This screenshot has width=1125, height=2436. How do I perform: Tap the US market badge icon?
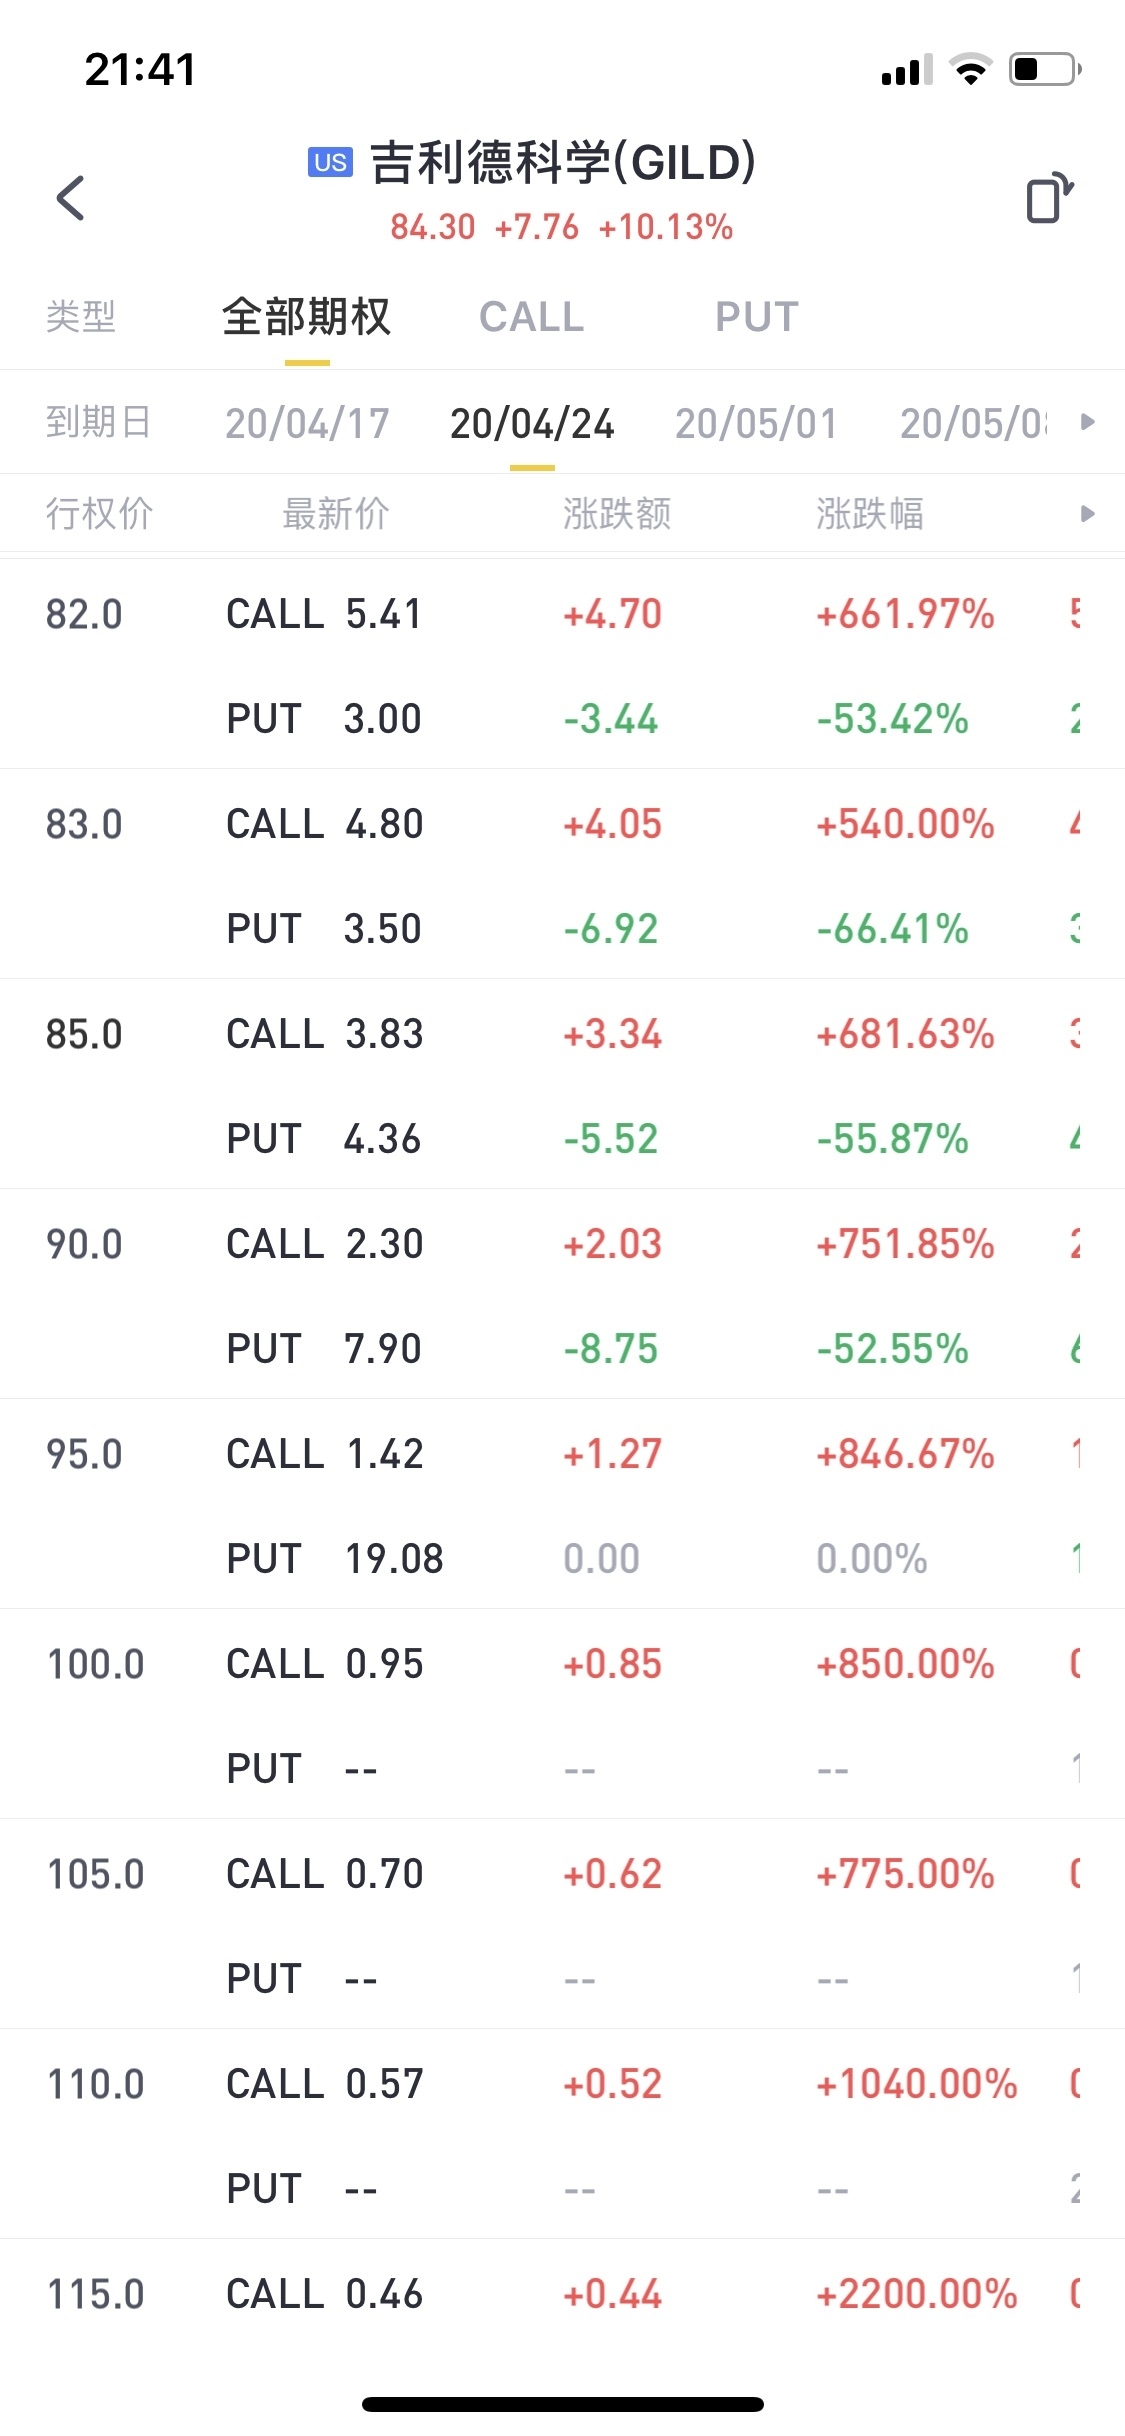330,162
